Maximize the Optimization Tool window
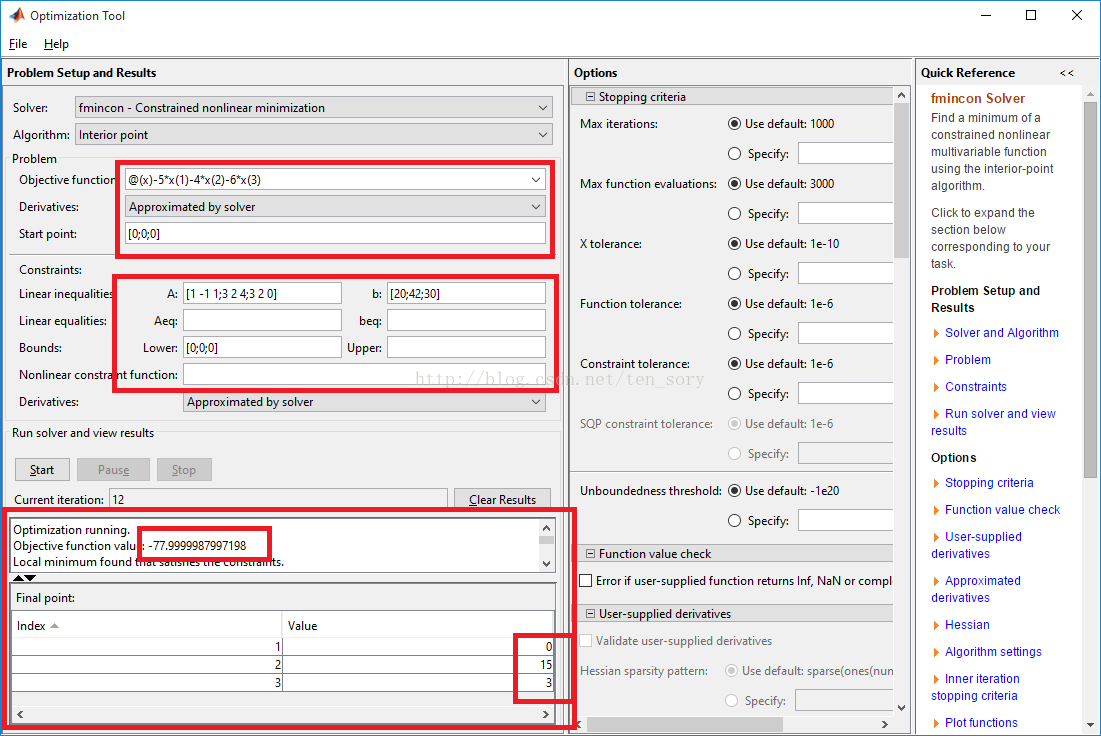Screen dimensions: 1101x736 1031,15
